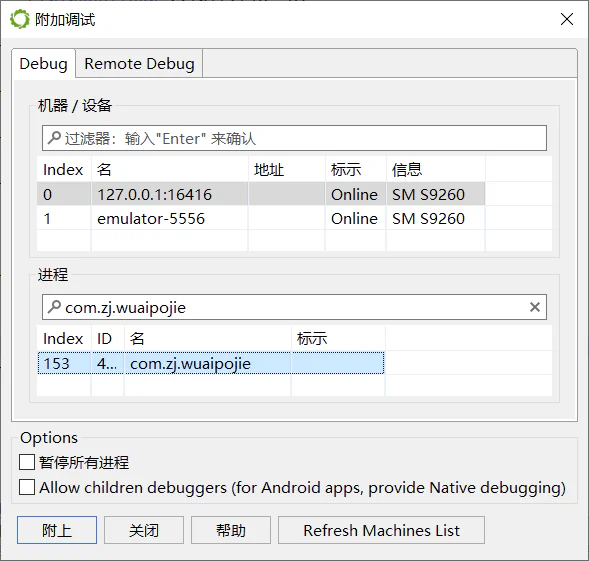The width and height of the screenshot is (589, 561).
Task: Click the 名 column header in device table
Action: click(x=169, y=169)
